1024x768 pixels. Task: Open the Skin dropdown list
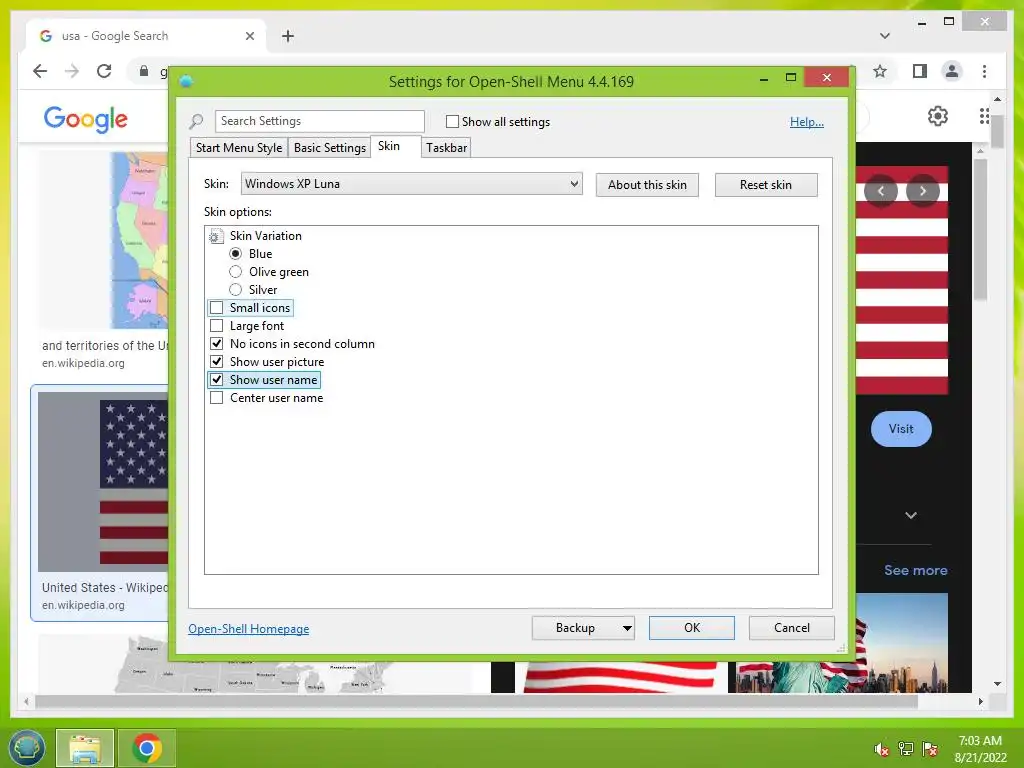(x=411, y=184)
